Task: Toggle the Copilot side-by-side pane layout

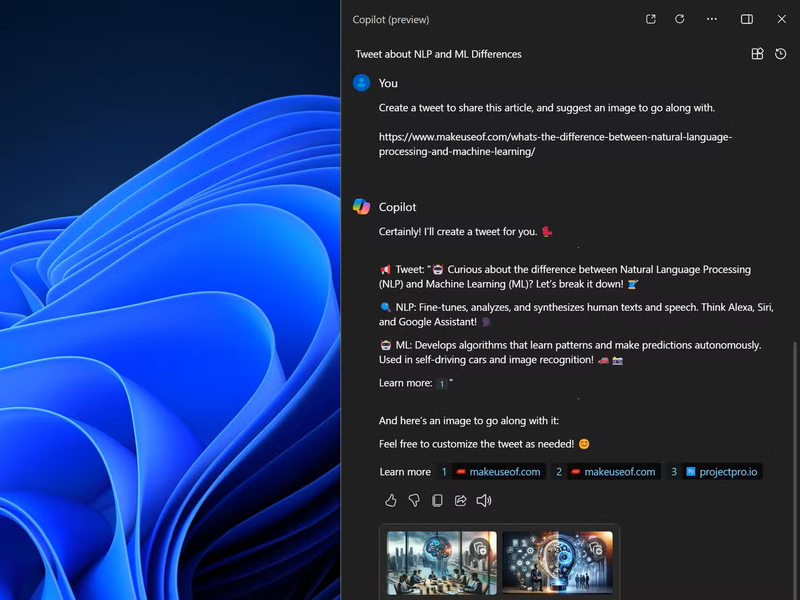Action: [746, 19]
